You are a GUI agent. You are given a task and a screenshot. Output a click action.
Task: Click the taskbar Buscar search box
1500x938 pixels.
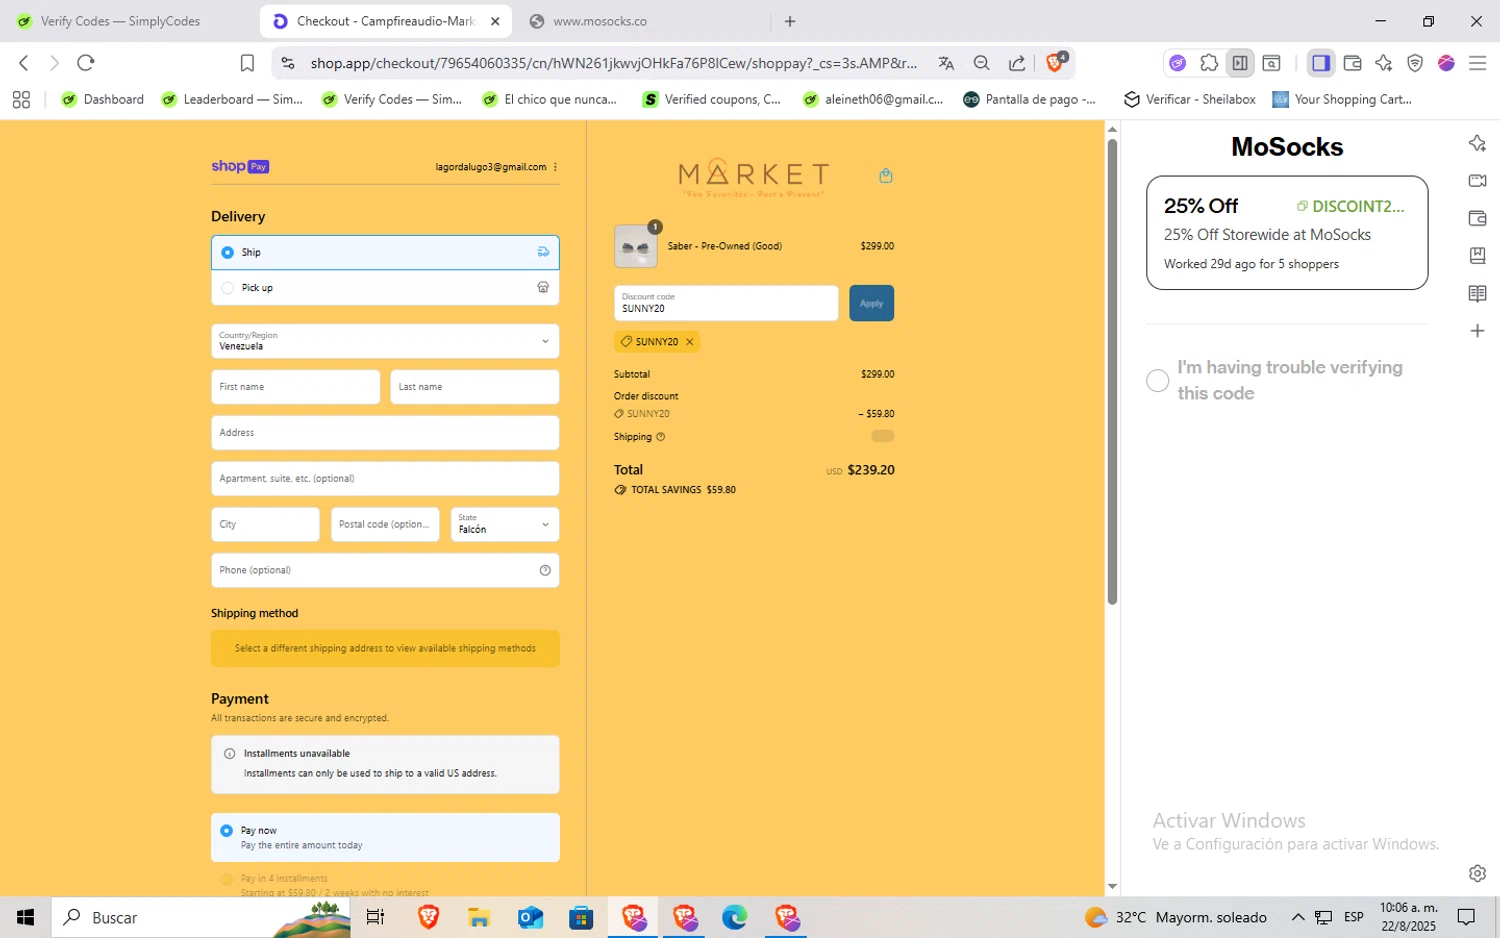coord(200,917)
